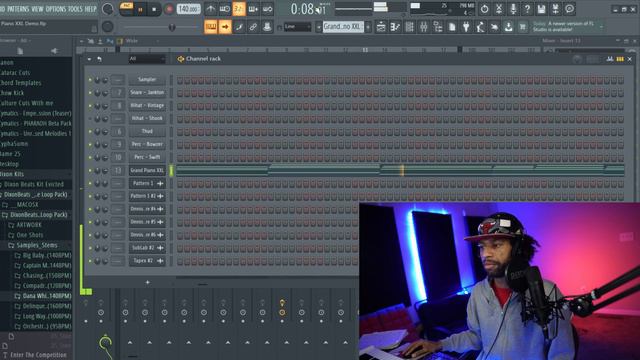Open the shopping cart icon
Image resolution: width=640 pixels, height=360 pixels.
tap(522, 27)
